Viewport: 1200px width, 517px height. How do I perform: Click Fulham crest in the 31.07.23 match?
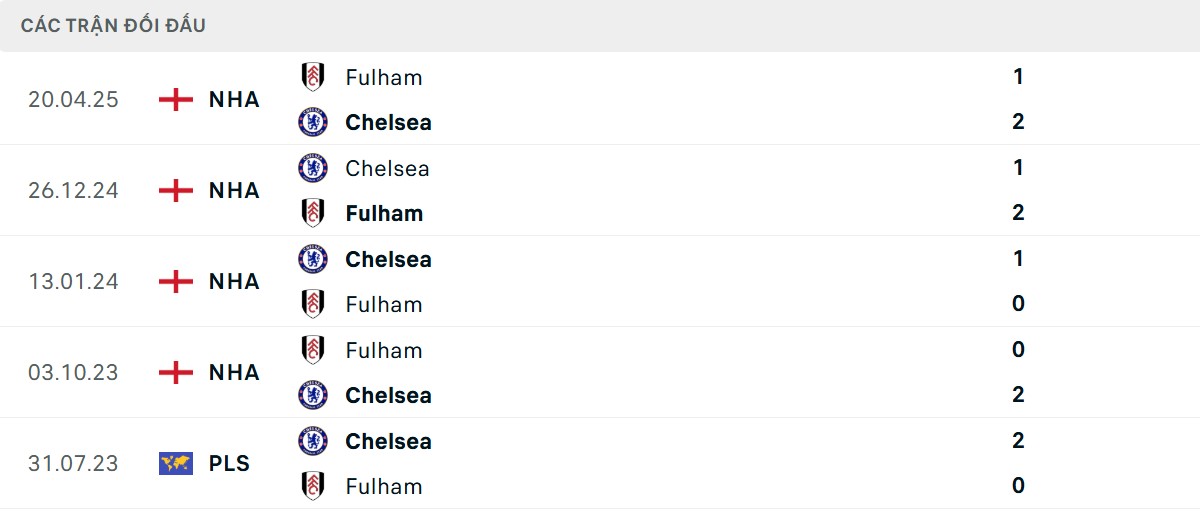[312, 486]
